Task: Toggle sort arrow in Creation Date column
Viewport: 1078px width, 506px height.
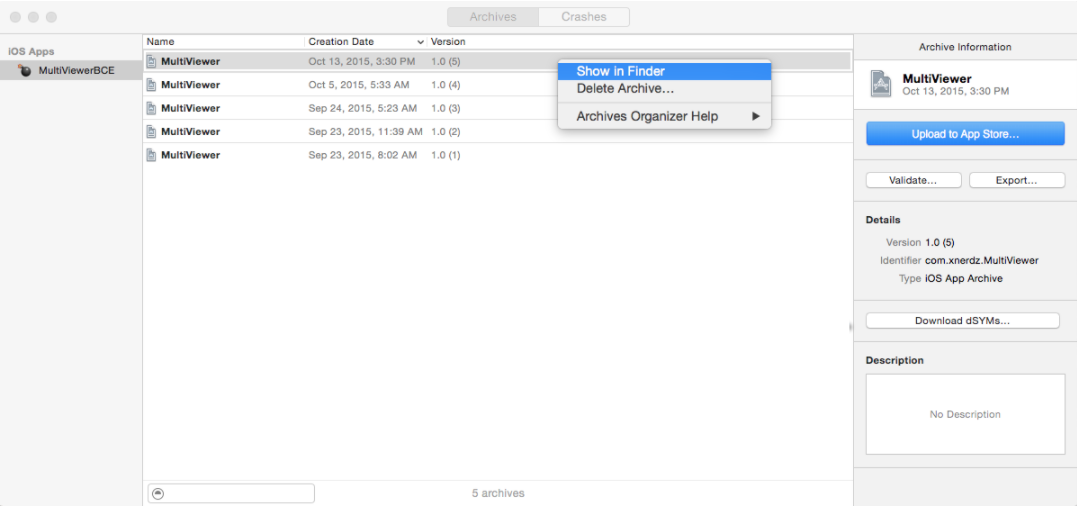Action: click(420, 42)
